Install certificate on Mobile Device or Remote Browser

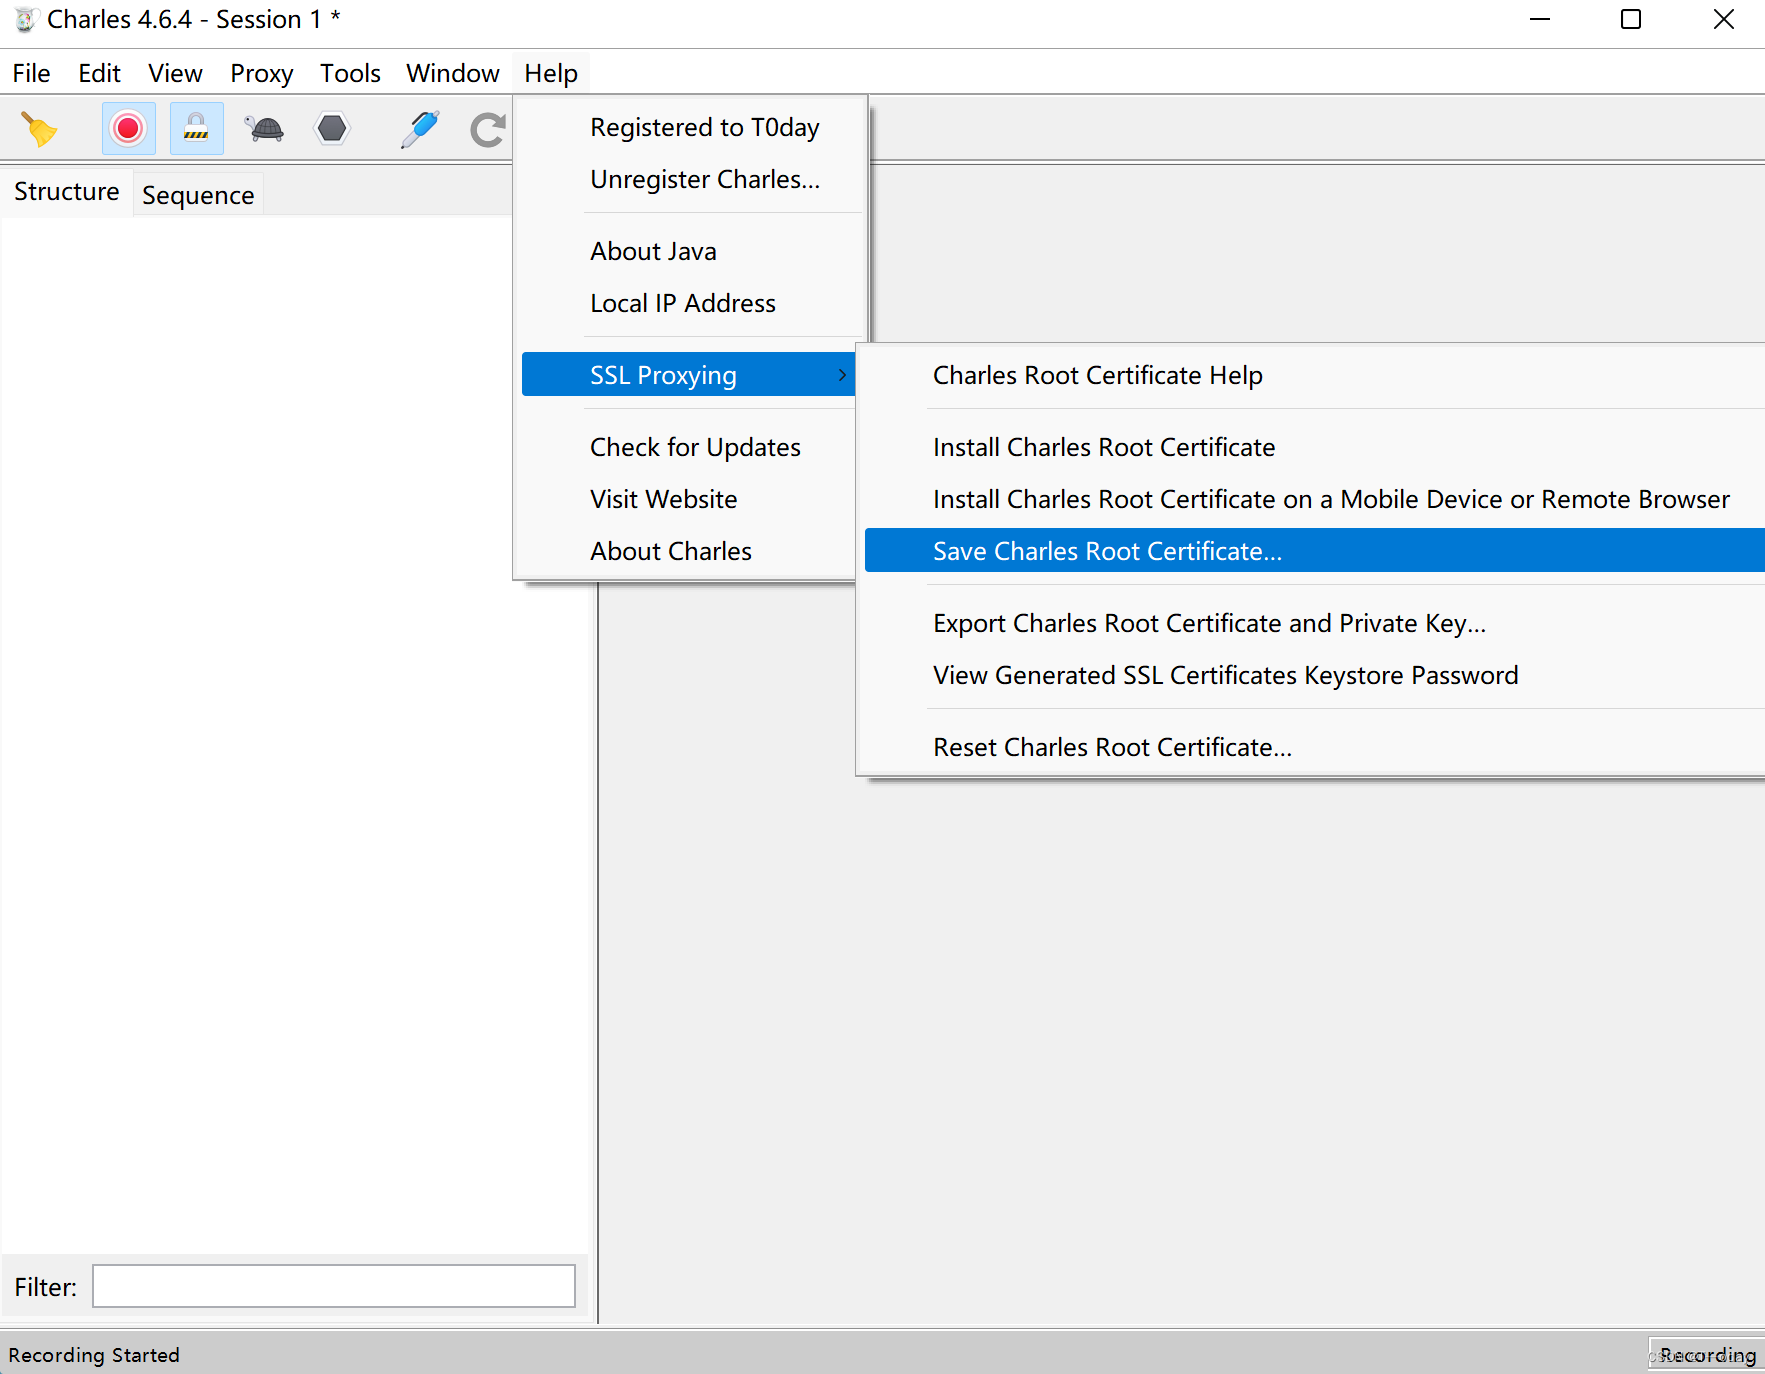[1314, 499]
